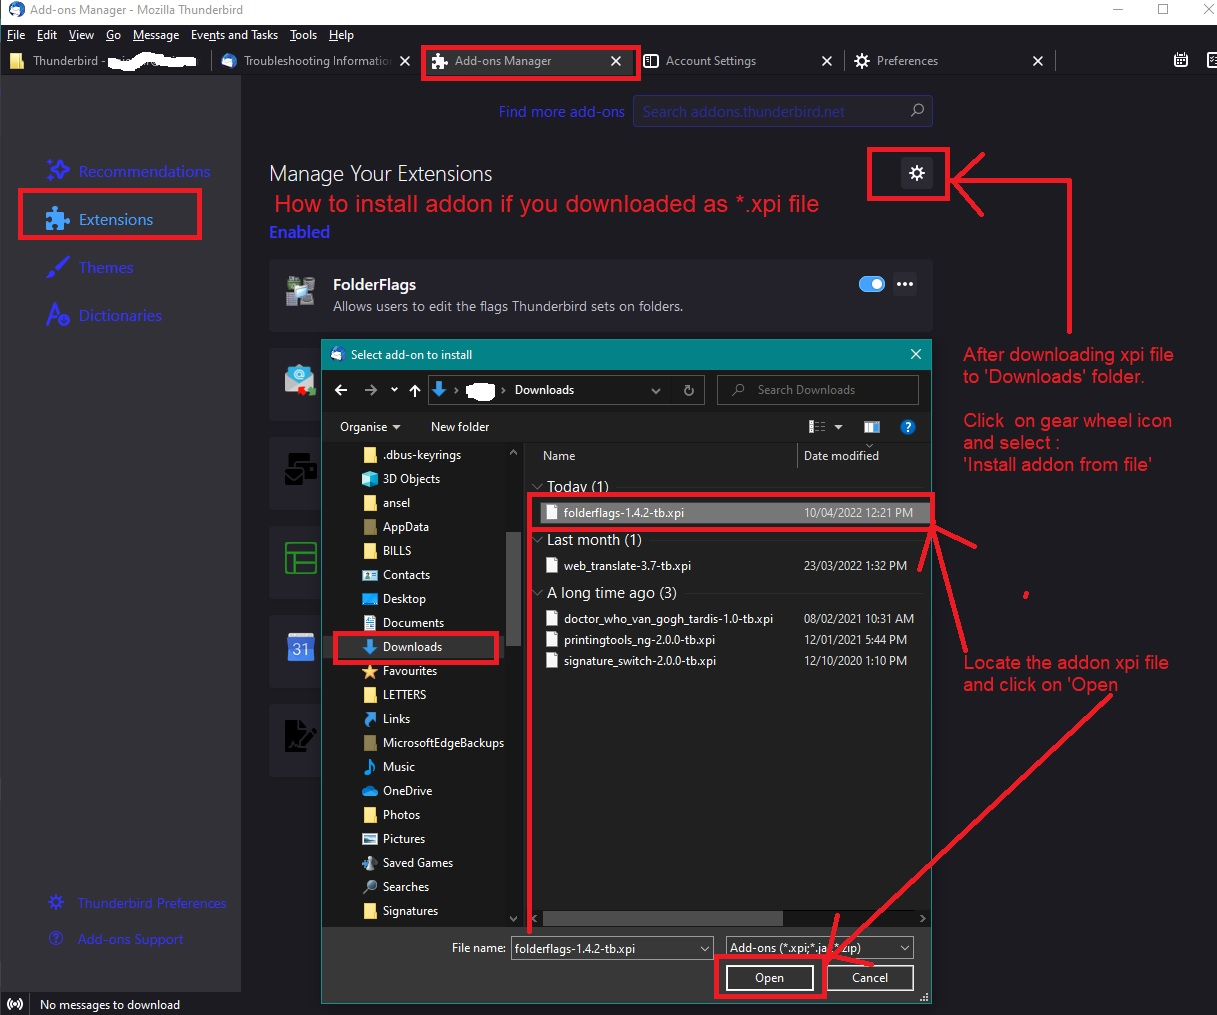The image size is (1217, 1015).
Task: Switch to the Account Settings tab
Action: click(710, 61)
